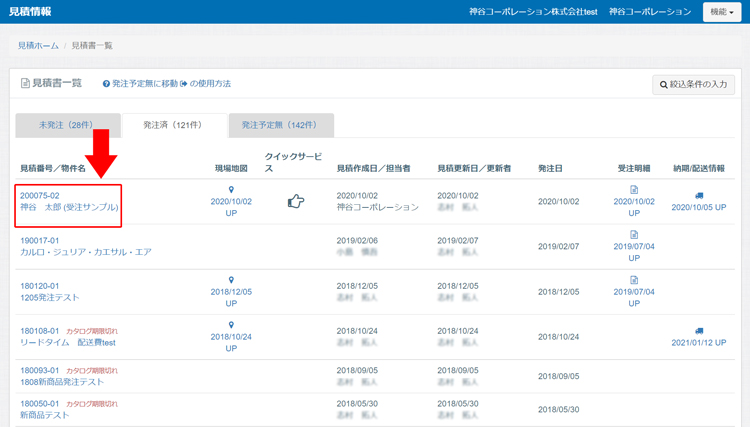Click delivery truck icon dated 2020/10/05
This screenshot has height=427, width=750.
pos(699,196)
